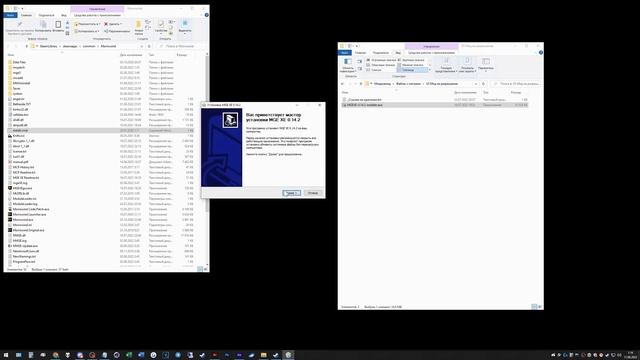Viewport: 640px width, 360px height.
Task: Open the Главная tab in left Explorer
Action: click(x=26, y=15)
